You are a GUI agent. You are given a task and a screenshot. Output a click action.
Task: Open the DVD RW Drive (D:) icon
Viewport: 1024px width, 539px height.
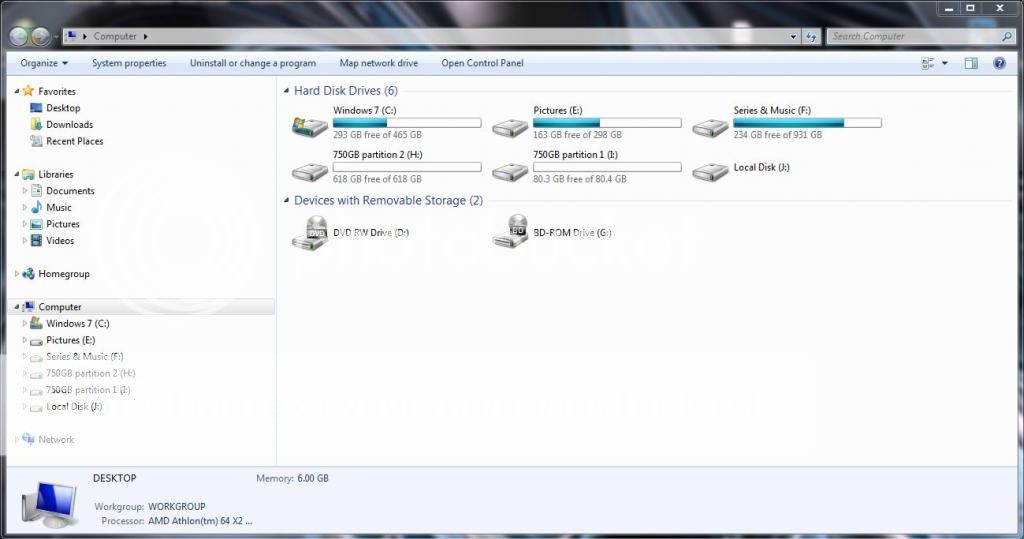pos(310,233)
